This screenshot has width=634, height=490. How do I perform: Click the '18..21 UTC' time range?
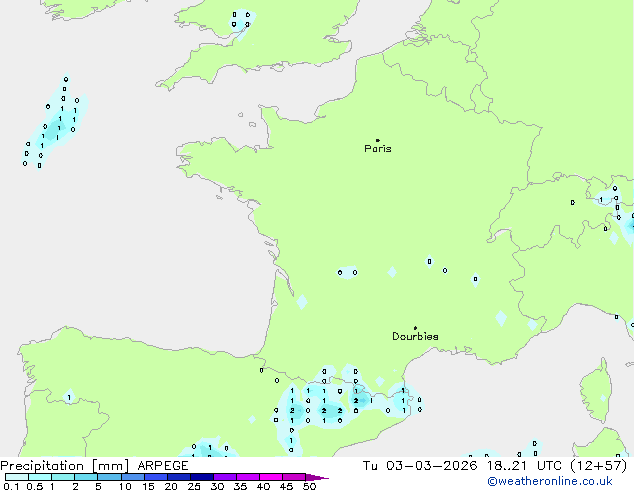(524, 466)
